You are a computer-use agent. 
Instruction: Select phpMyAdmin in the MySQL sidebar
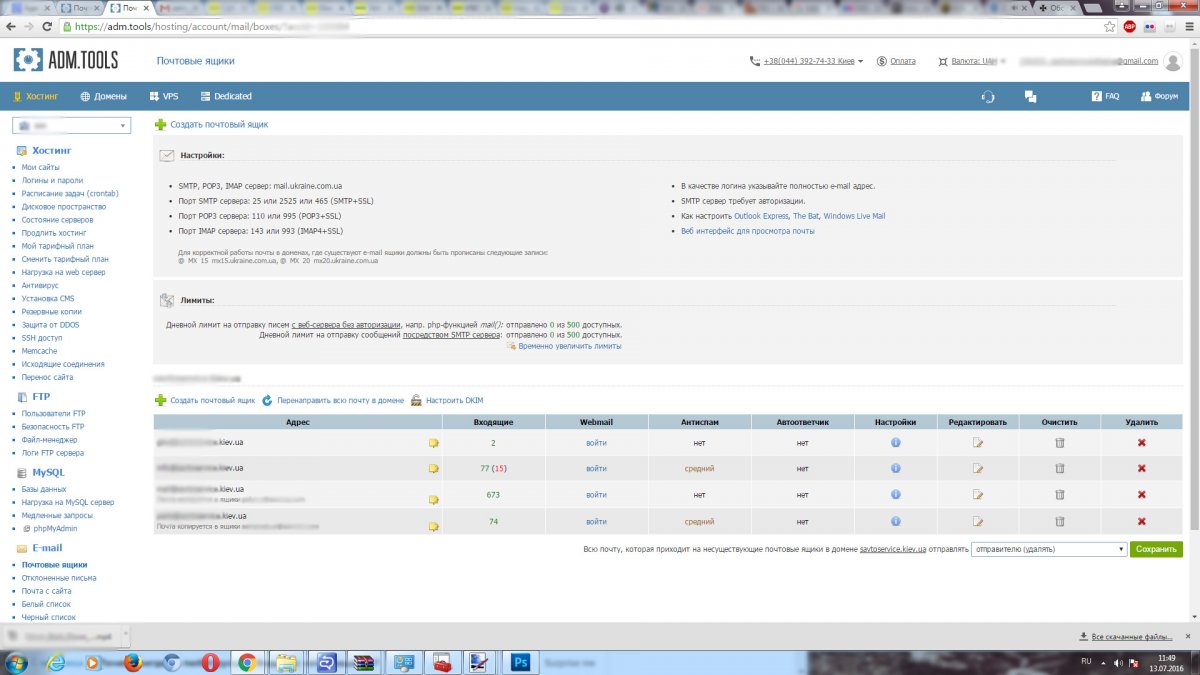[x=57, y=528]
